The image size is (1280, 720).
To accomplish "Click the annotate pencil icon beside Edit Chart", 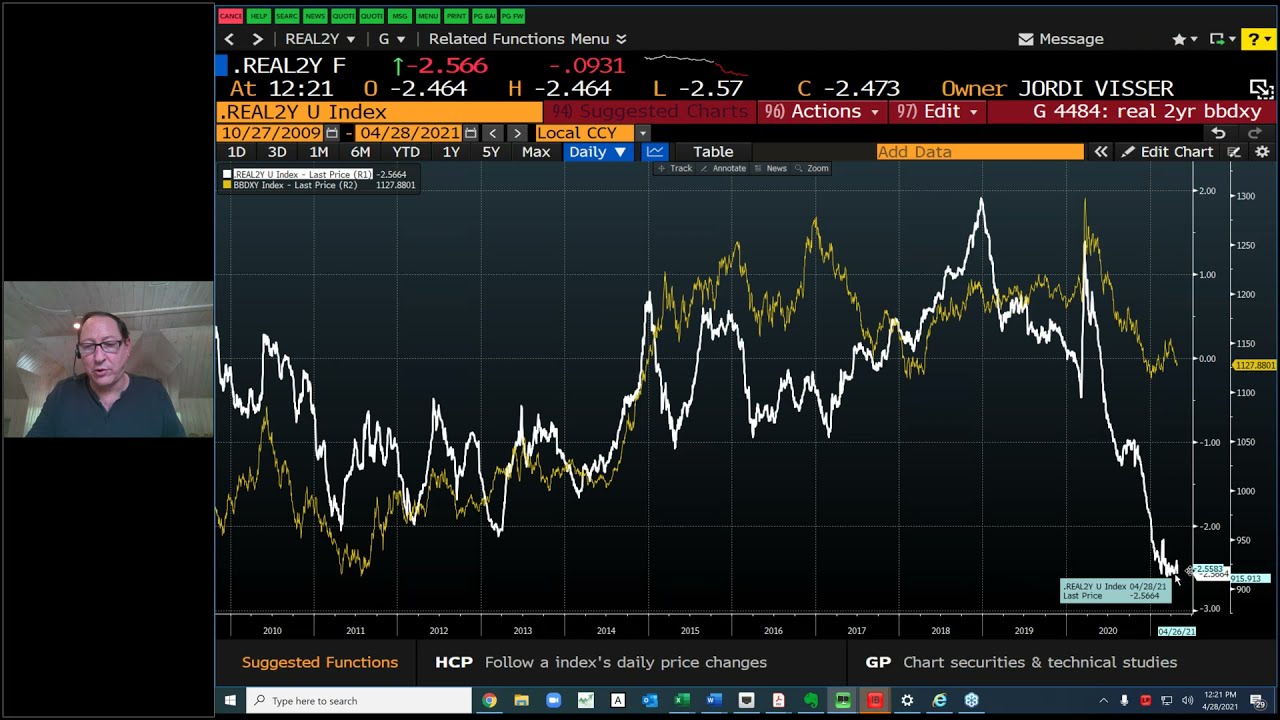I will pyautogui.click(x=1234, y=152).
